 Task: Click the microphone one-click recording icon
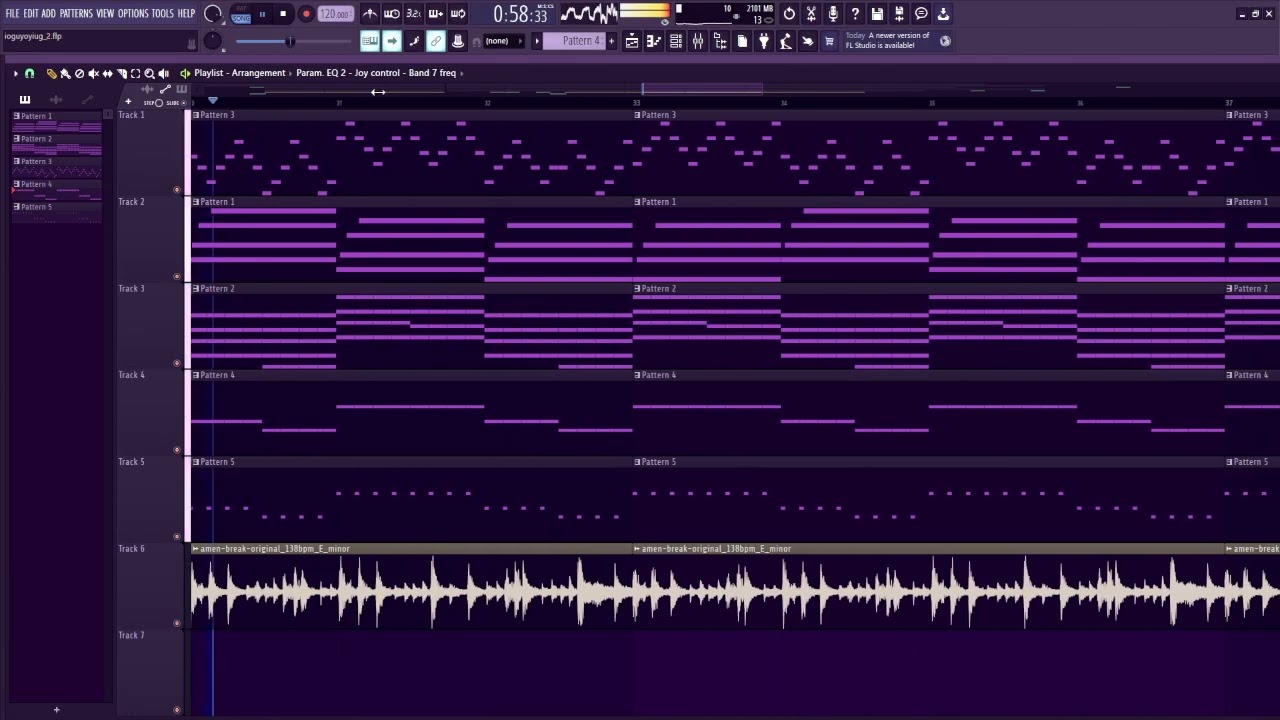(x=833, y=14)
